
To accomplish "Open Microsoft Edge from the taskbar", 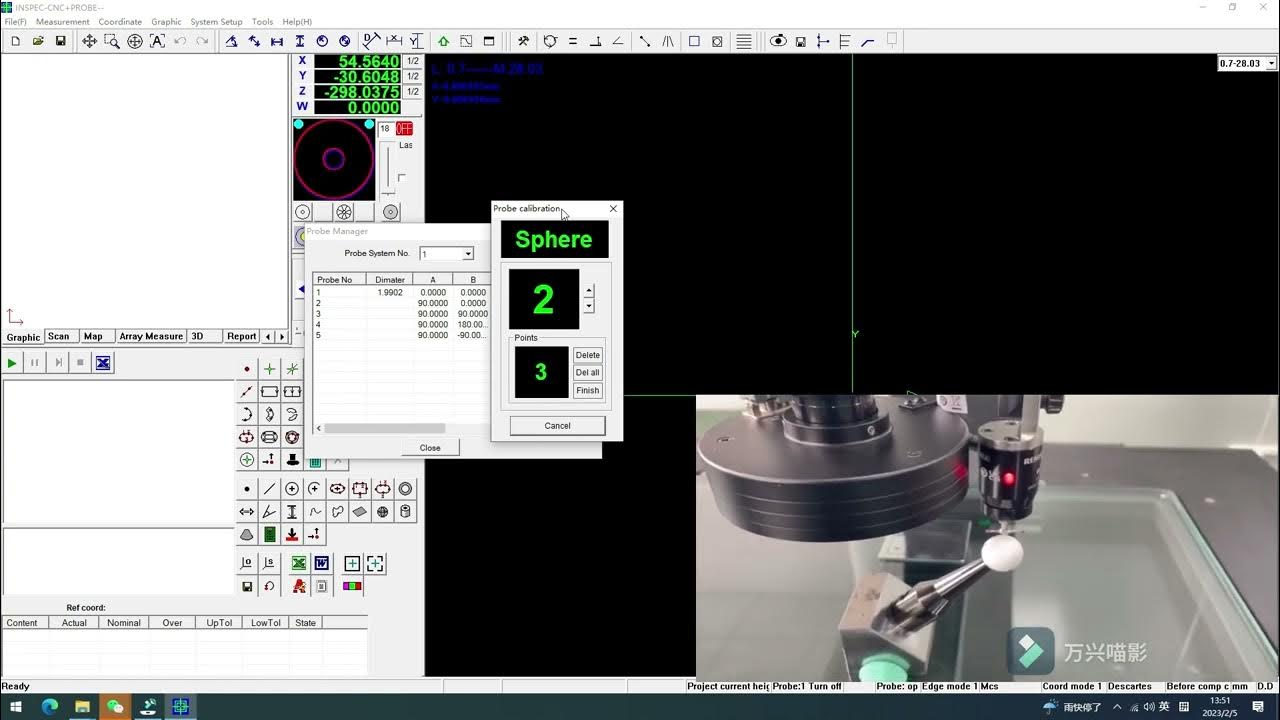I will pyautogui.click(x=50, y=707).
